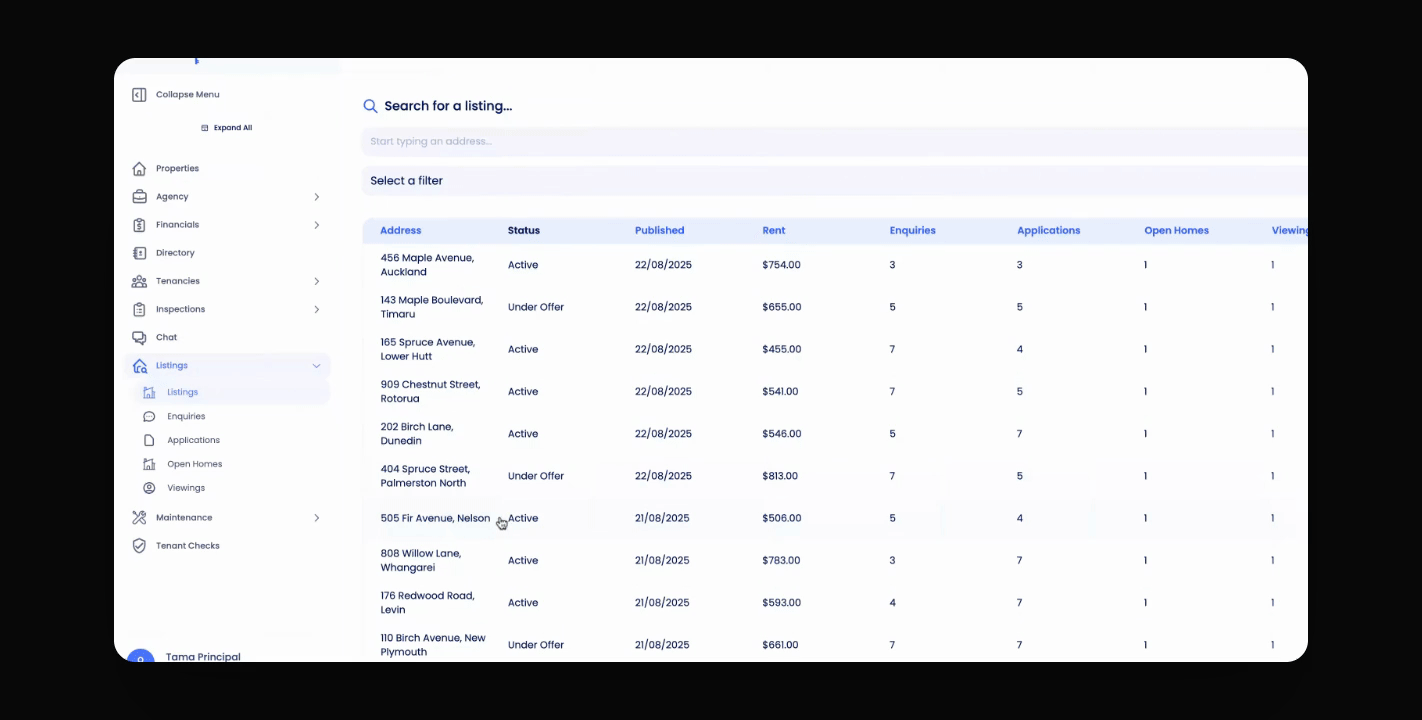
Task: Expand the Financials menu chevron
Action: pos(316,225)
